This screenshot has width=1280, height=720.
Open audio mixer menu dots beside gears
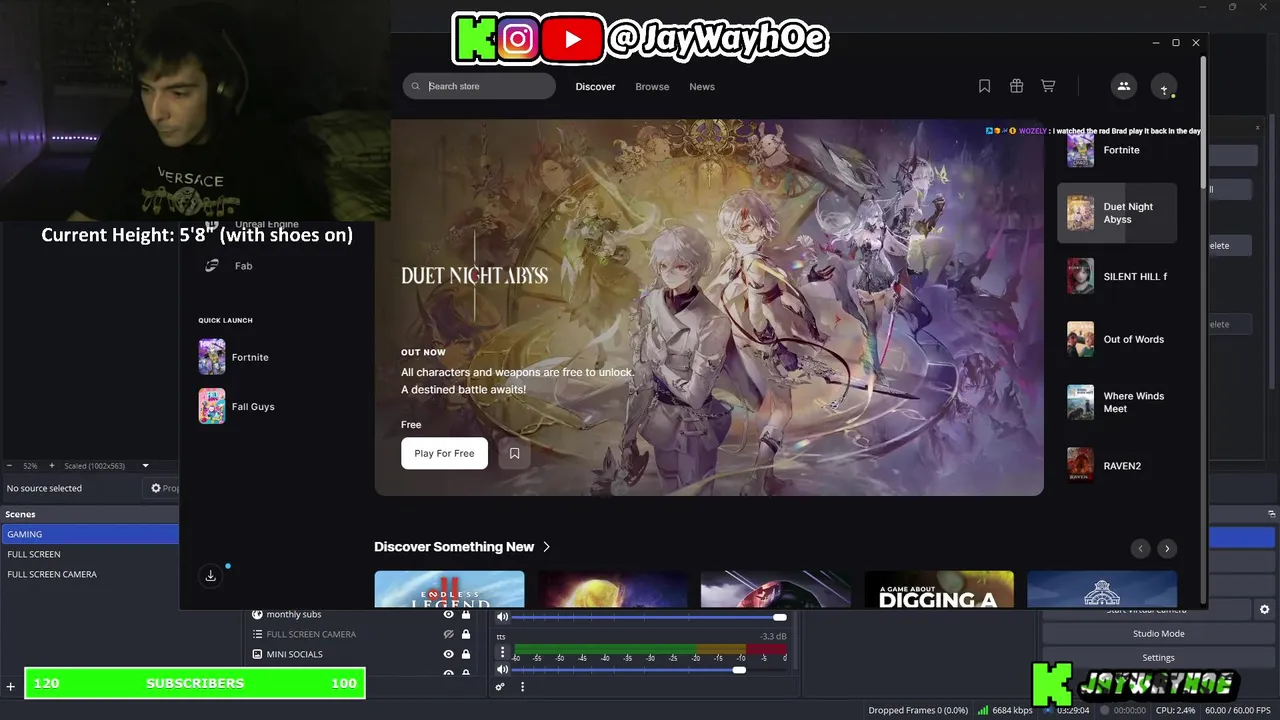click(x=522, y=686)
